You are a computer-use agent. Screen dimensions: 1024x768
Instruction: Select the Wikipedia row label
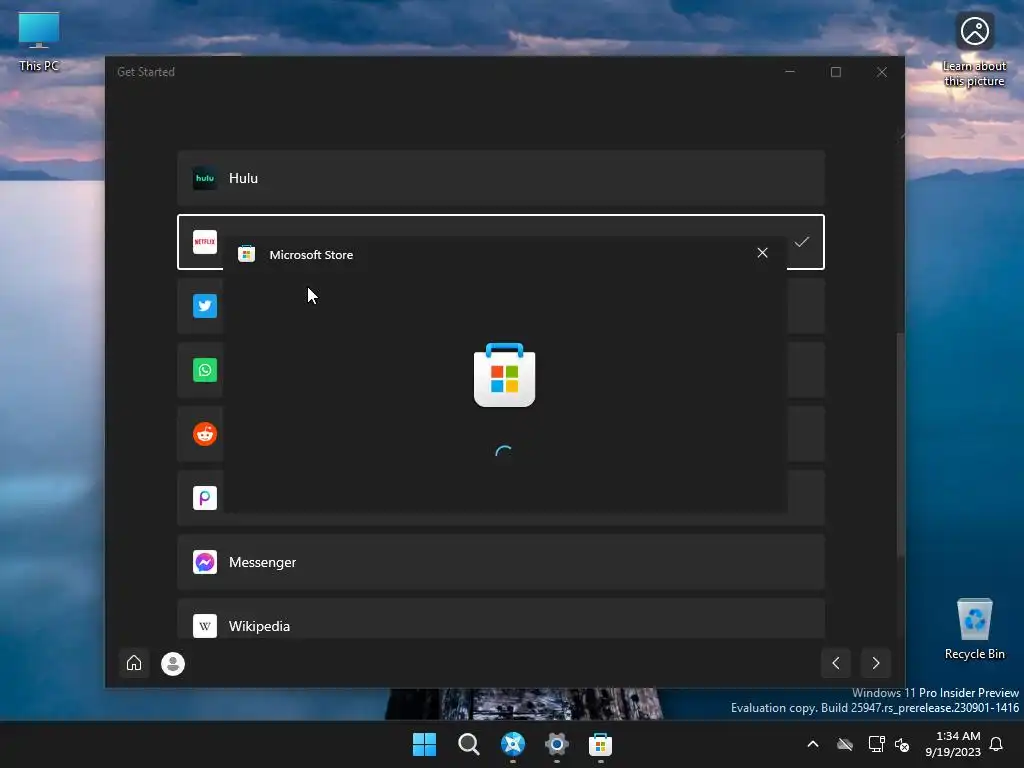pyautogui.click(x=259, y=626)
